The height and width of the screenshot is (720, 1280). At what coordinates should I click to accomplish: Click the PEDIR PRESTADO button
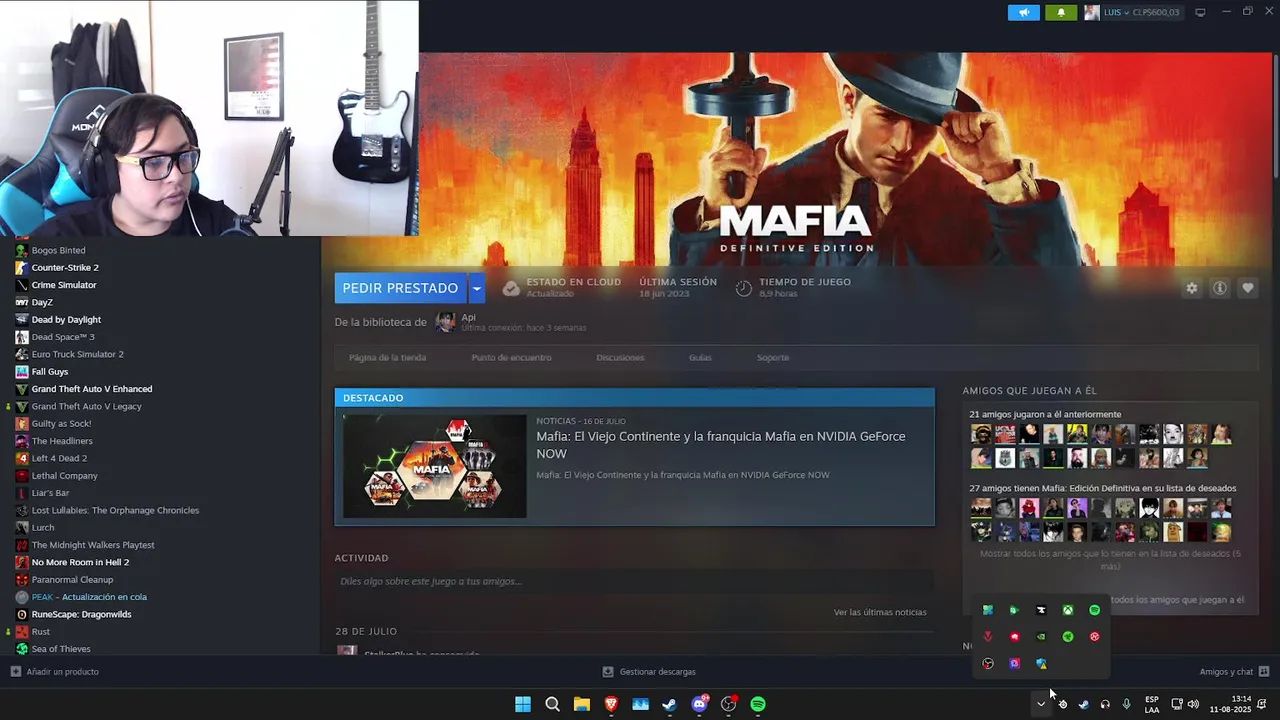(400, 288)
